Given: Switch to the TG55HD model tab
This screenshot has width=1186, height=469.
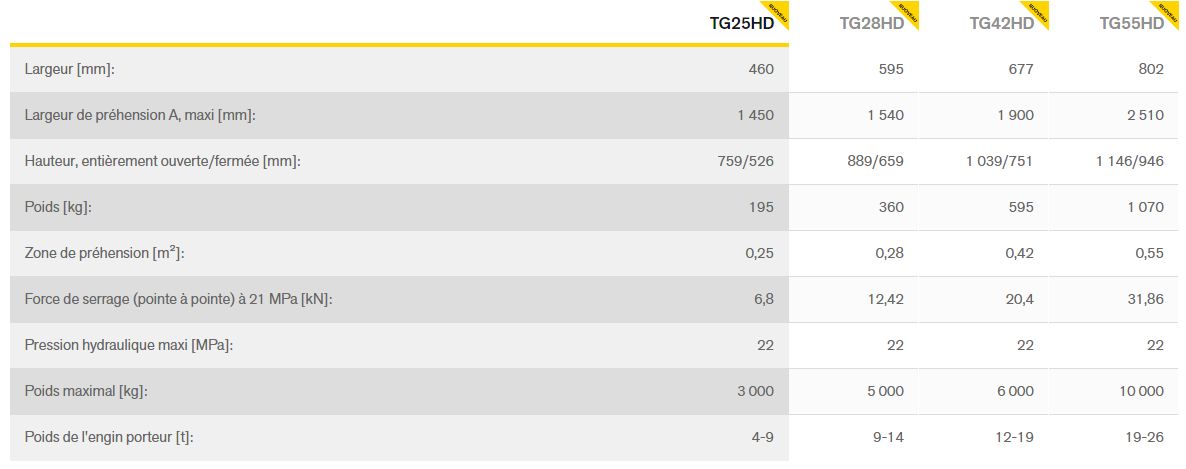Looking at the screenshot, I should coord(1131,24).
